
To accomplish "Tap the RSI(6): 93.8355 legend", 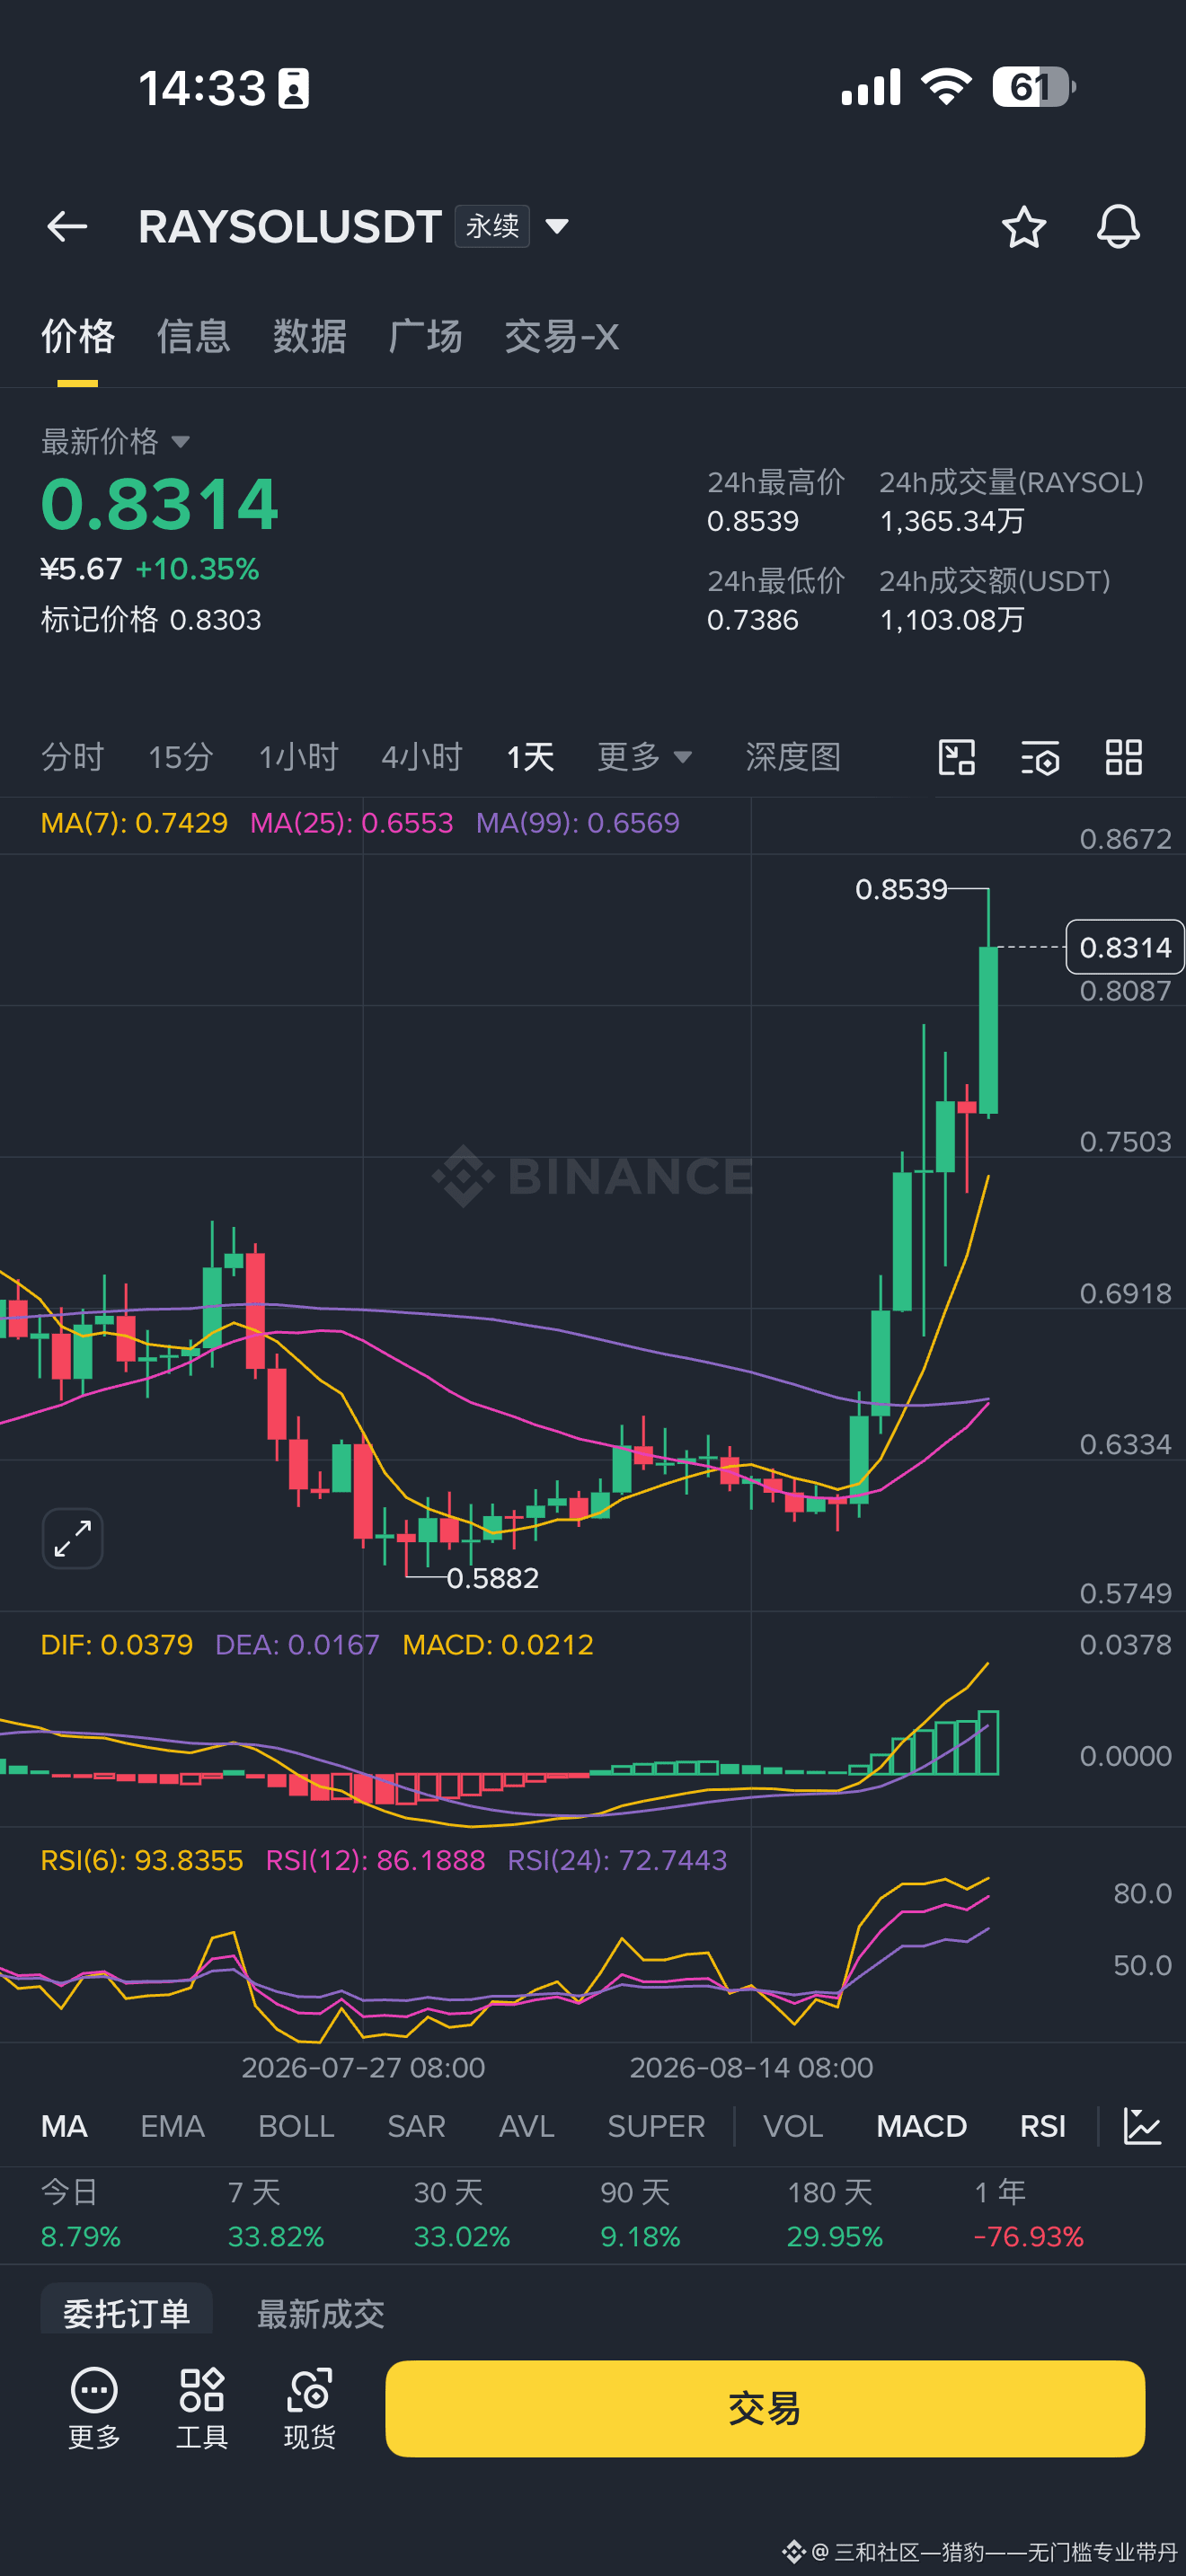I will pos(142,1860).
